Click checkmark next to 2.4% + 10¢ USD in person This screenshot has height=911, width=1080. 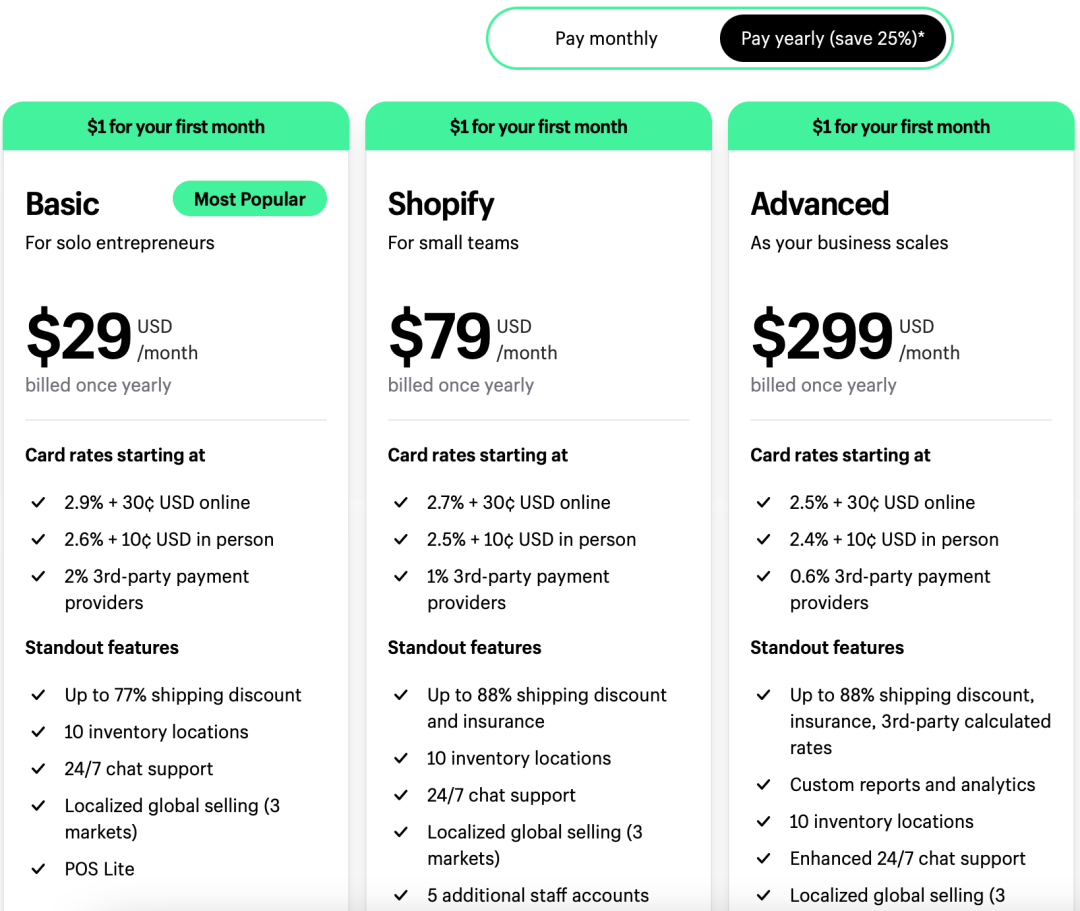pos(763,539)
